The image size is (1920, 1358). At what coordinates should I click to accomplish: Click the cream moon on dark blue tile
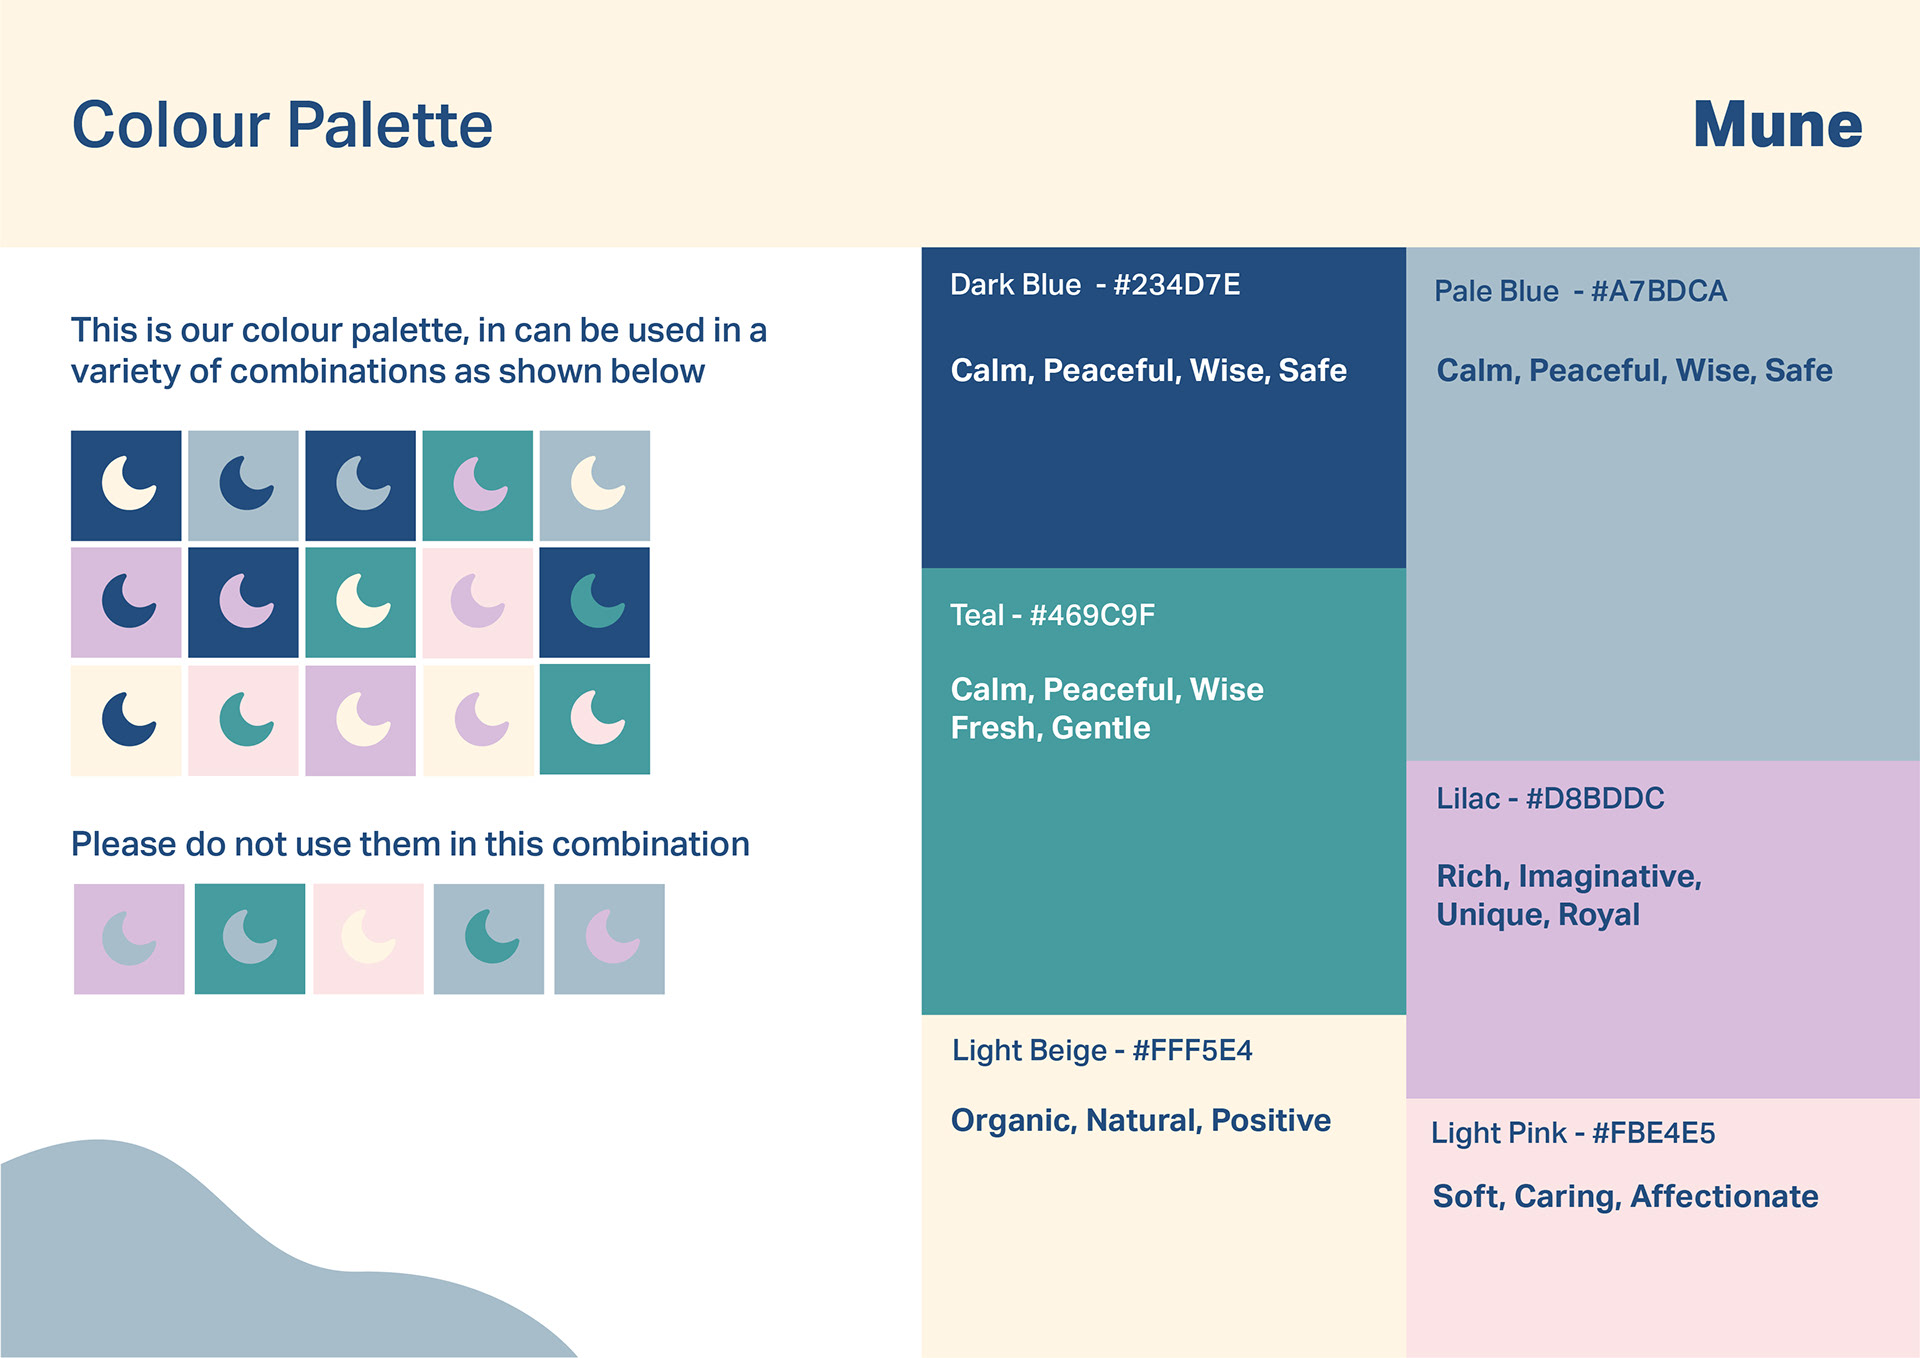coord(126,485)
